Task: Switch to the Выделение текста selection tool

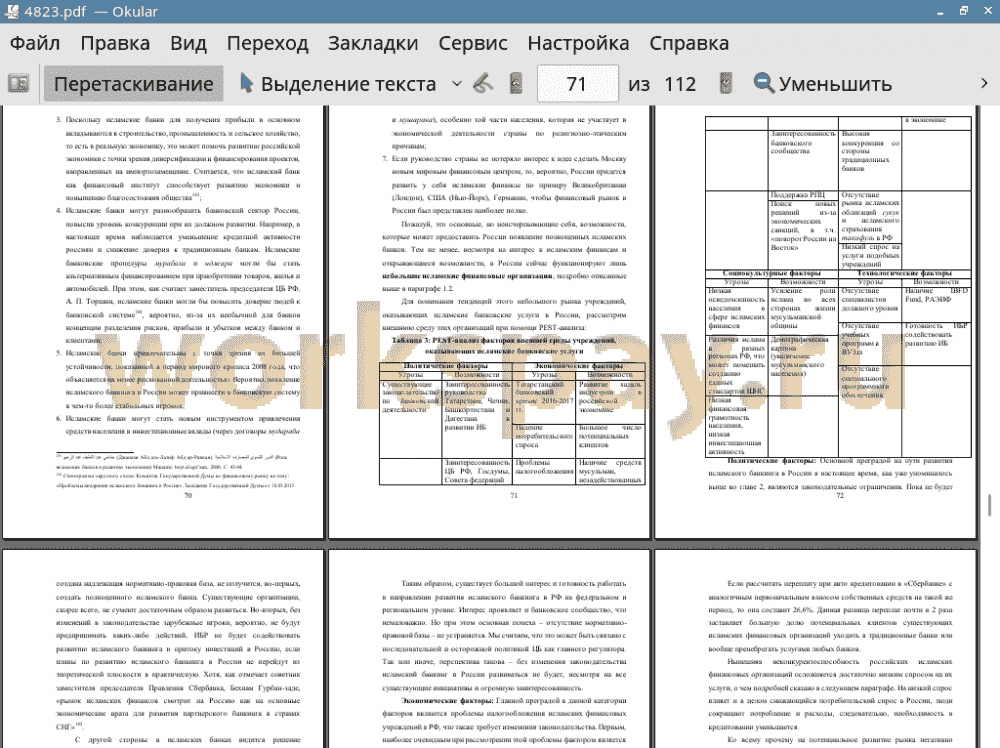Action: click(x=338, y=84)
